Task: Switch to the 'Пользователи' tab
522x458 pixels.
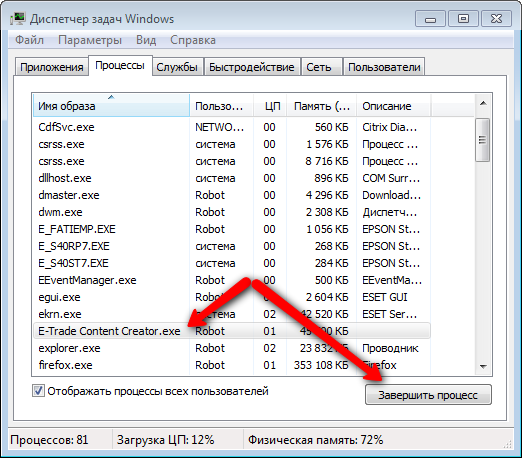Action: tap(384, 67)
